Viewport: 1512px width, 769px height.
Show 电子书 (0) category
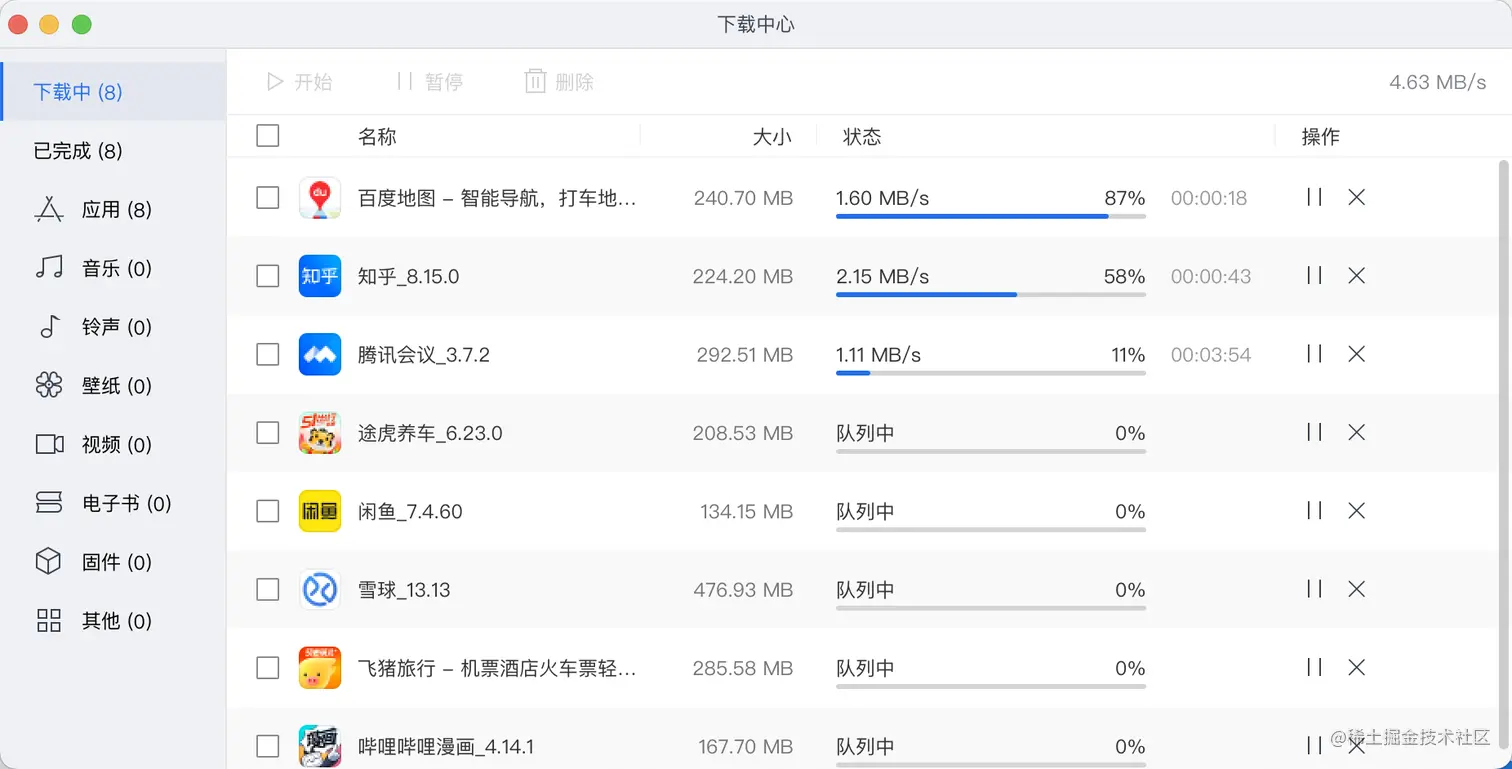[113, 504]
